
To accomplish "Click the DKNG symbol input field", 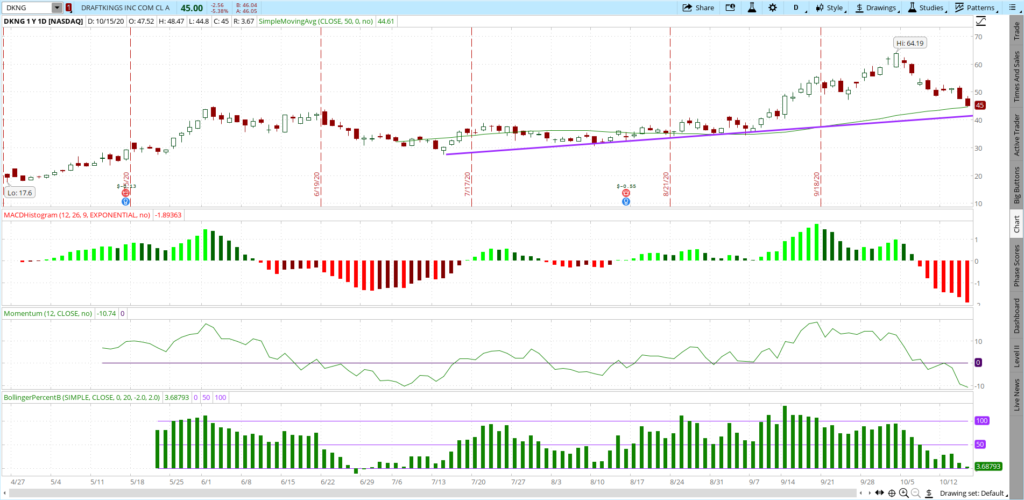I will pyautogui.click(x=26, y=7).
